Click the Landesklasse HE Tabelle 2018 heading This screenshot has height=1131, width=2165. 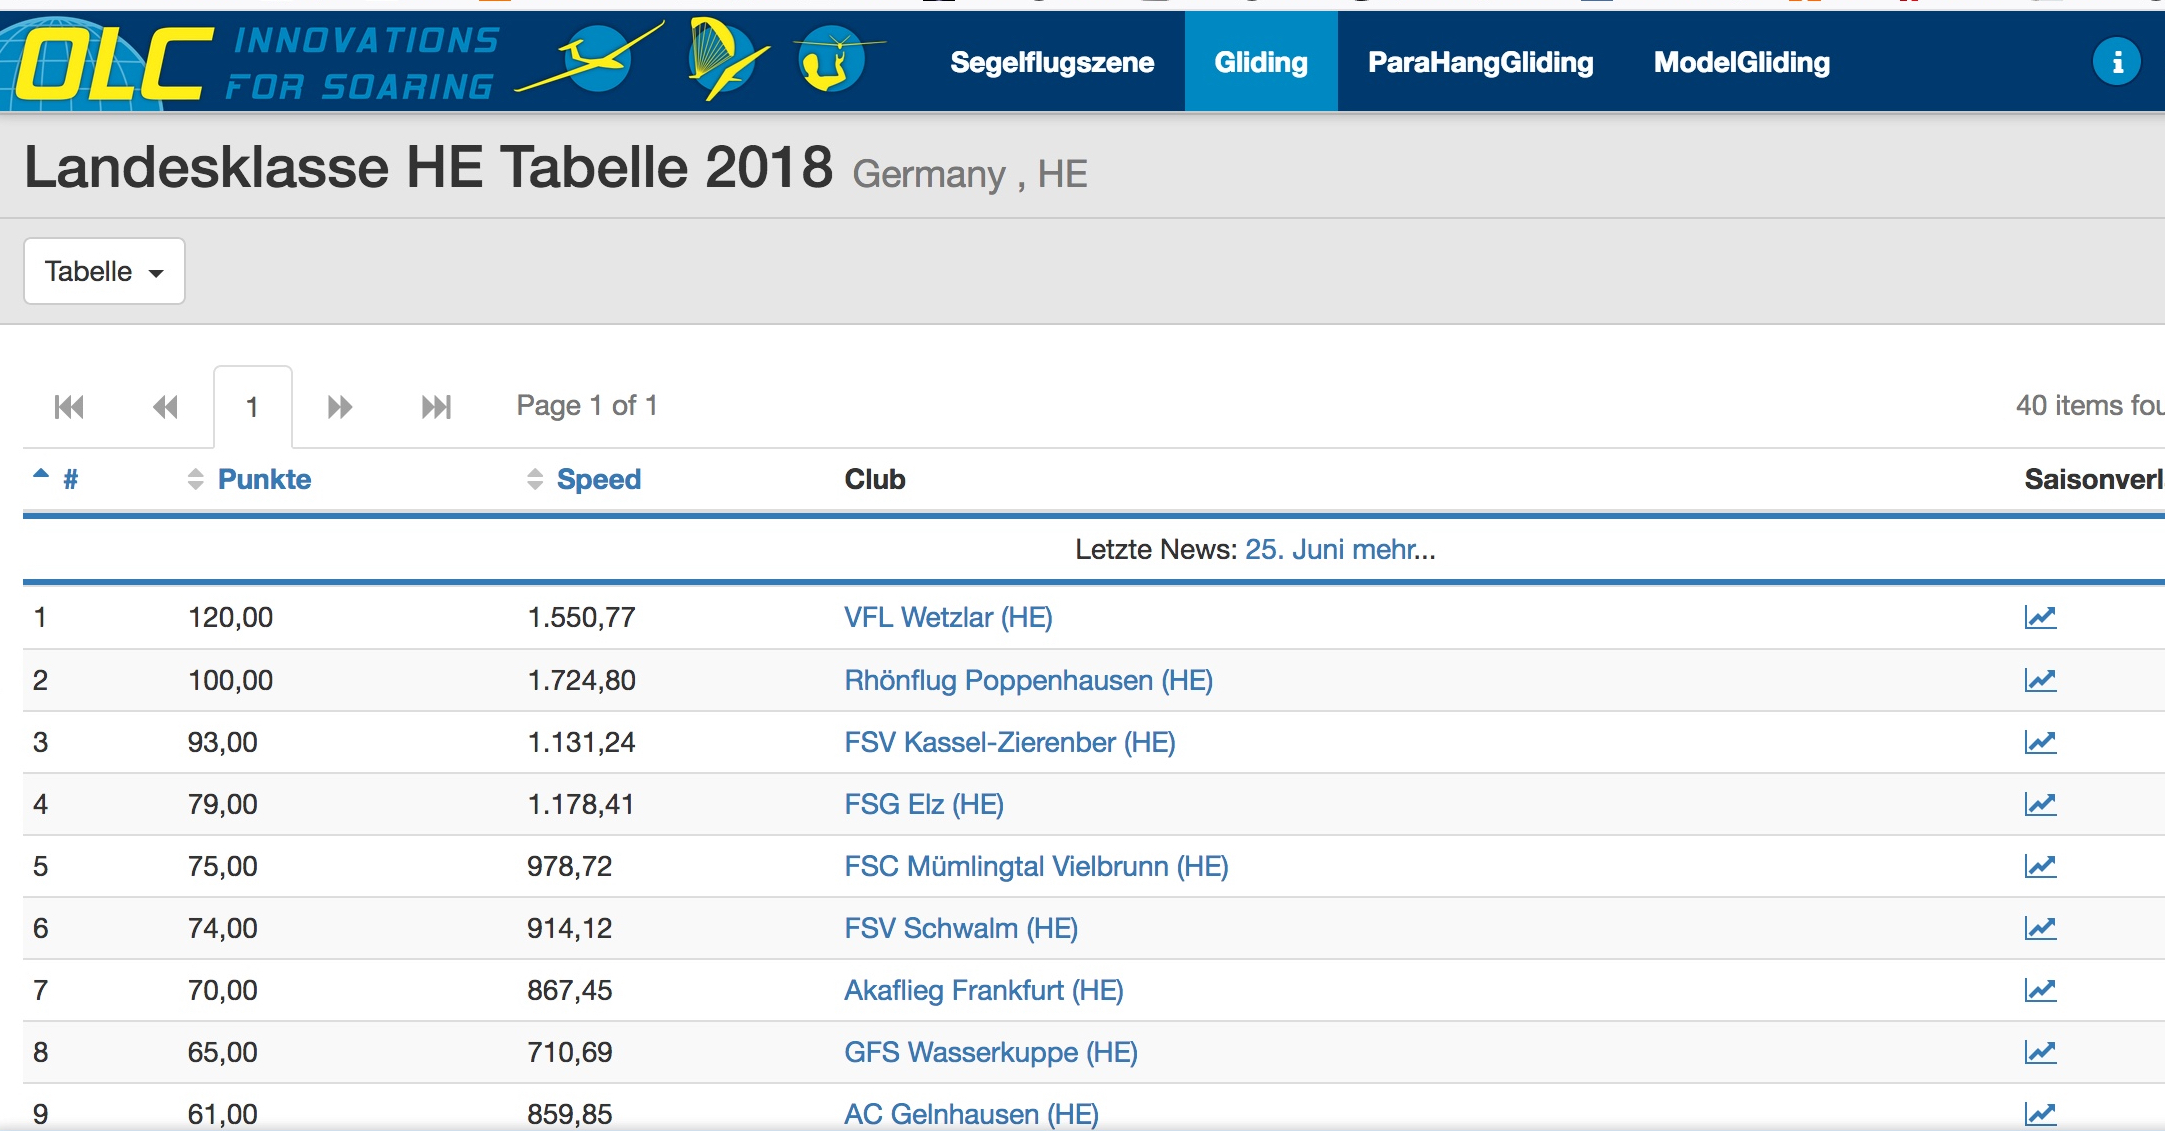[x=428, y=166]
